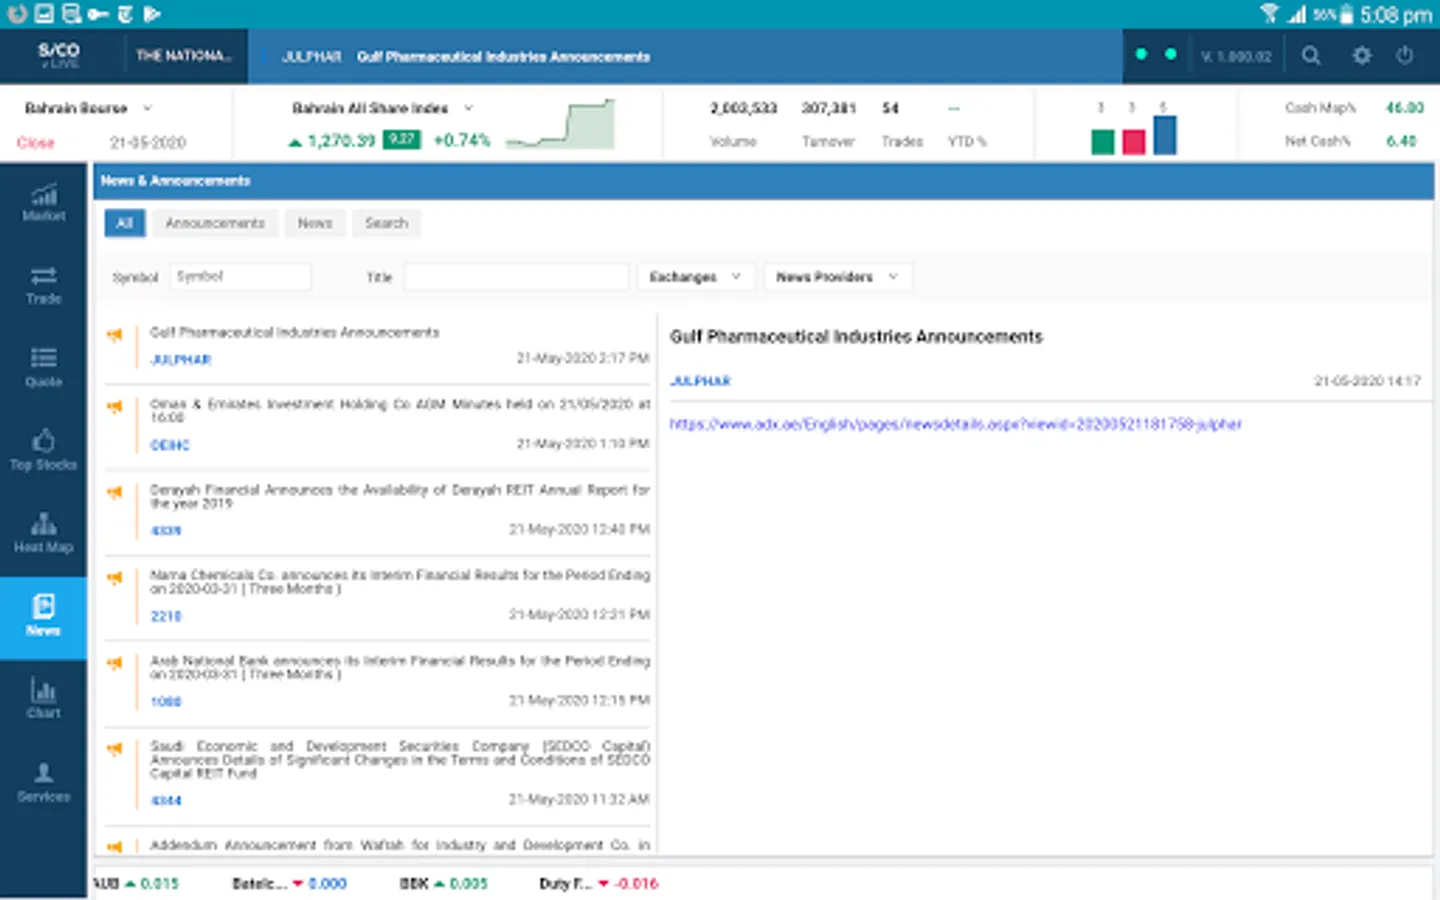Open the Wafrah Addendum Announcement headline
Screen dimensions: 1440x900
coord(400,845)
